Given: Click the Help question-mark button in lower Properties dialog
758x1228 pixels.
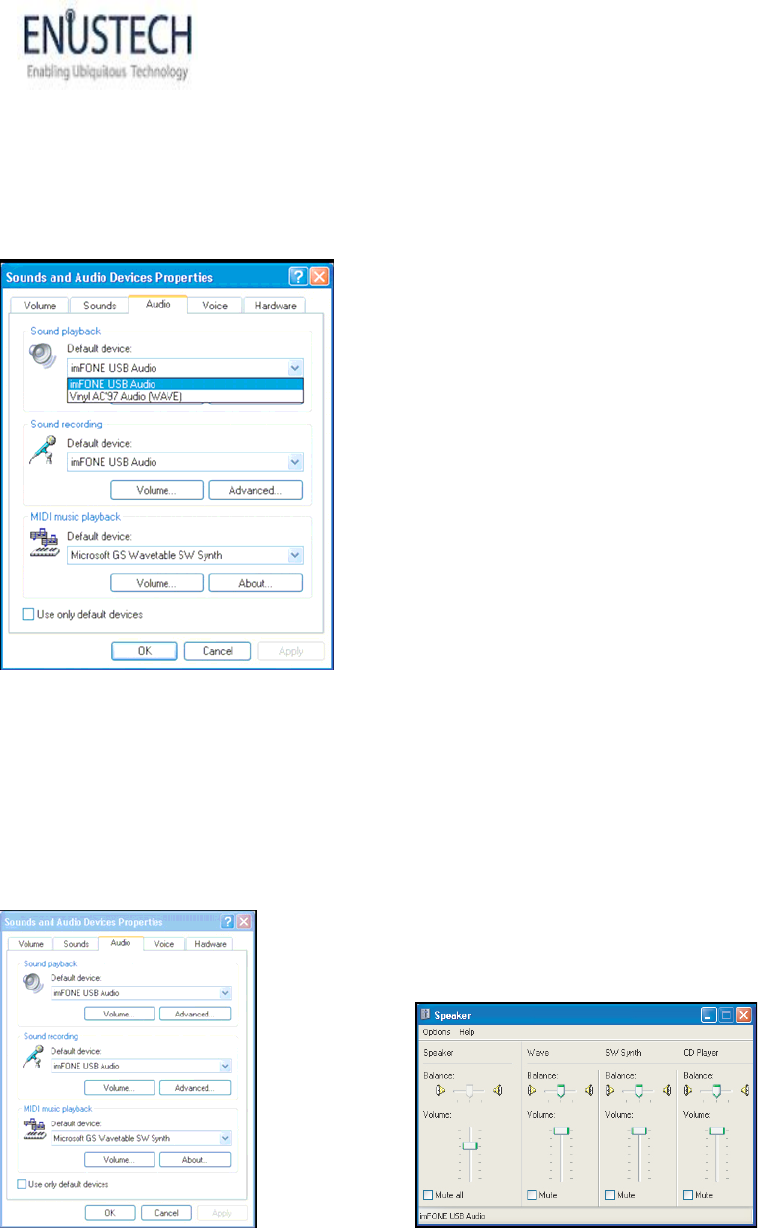Looking at the screenshot, I should click(227, 921).
